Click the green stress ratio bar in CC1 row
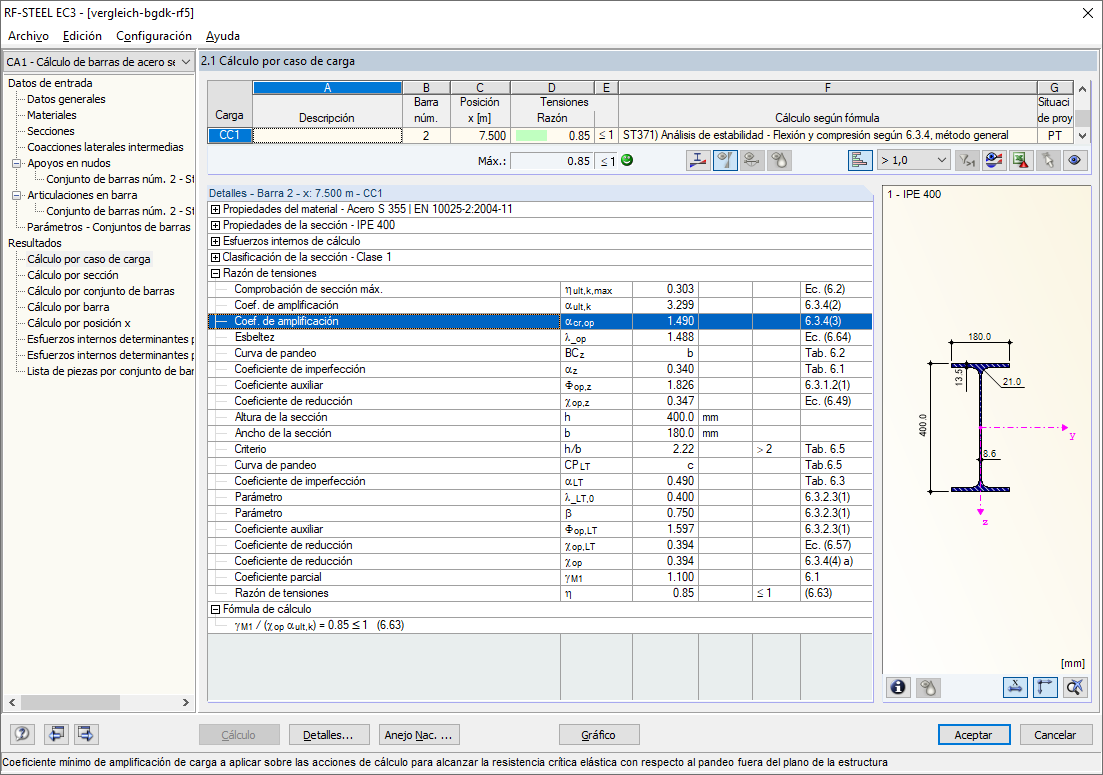The image size is (1103, 775). tap(531, 136)
